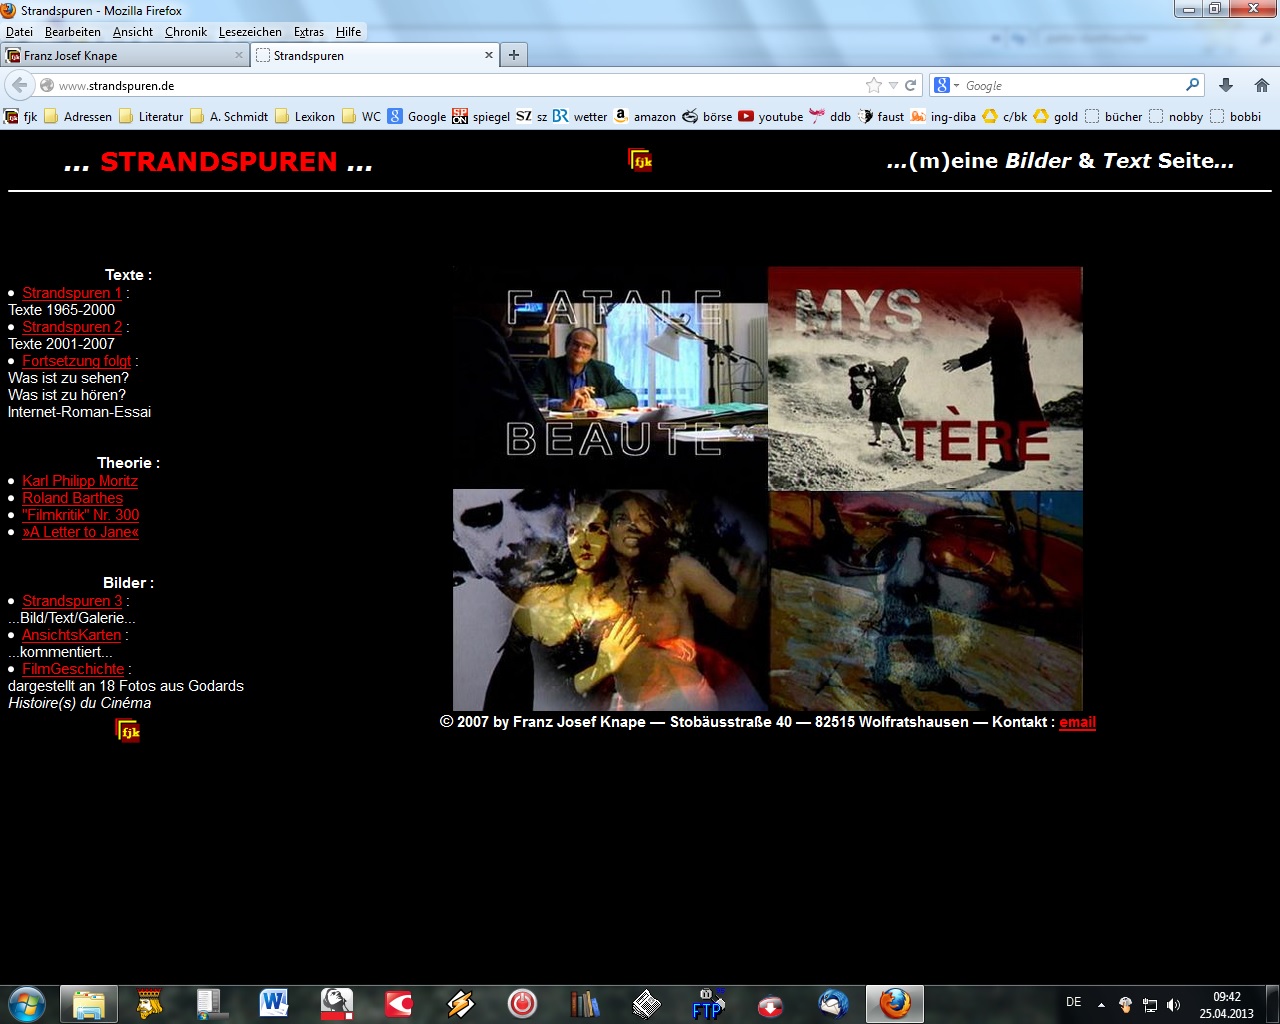The width and height of the screenshot is (1280, 1024).
Task: Open the FilmGeschichte link
Action: (x=73, y=669)
